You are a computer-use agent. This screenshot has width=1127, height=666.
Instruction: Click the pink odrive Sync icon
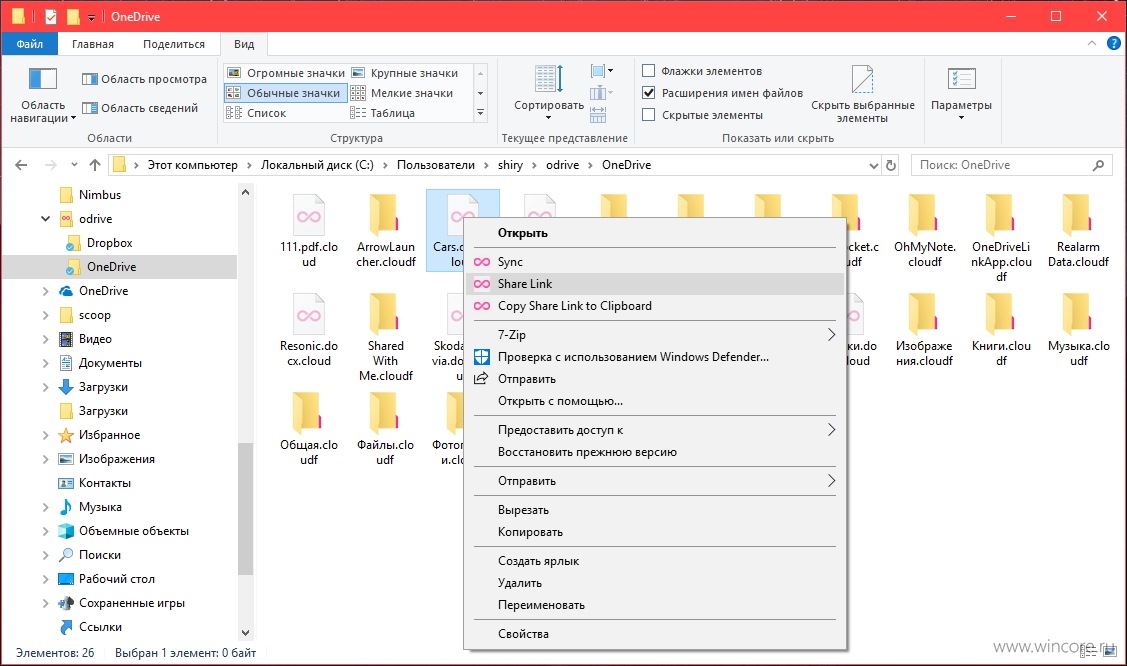pyautogui.click(x=482, y=262)
